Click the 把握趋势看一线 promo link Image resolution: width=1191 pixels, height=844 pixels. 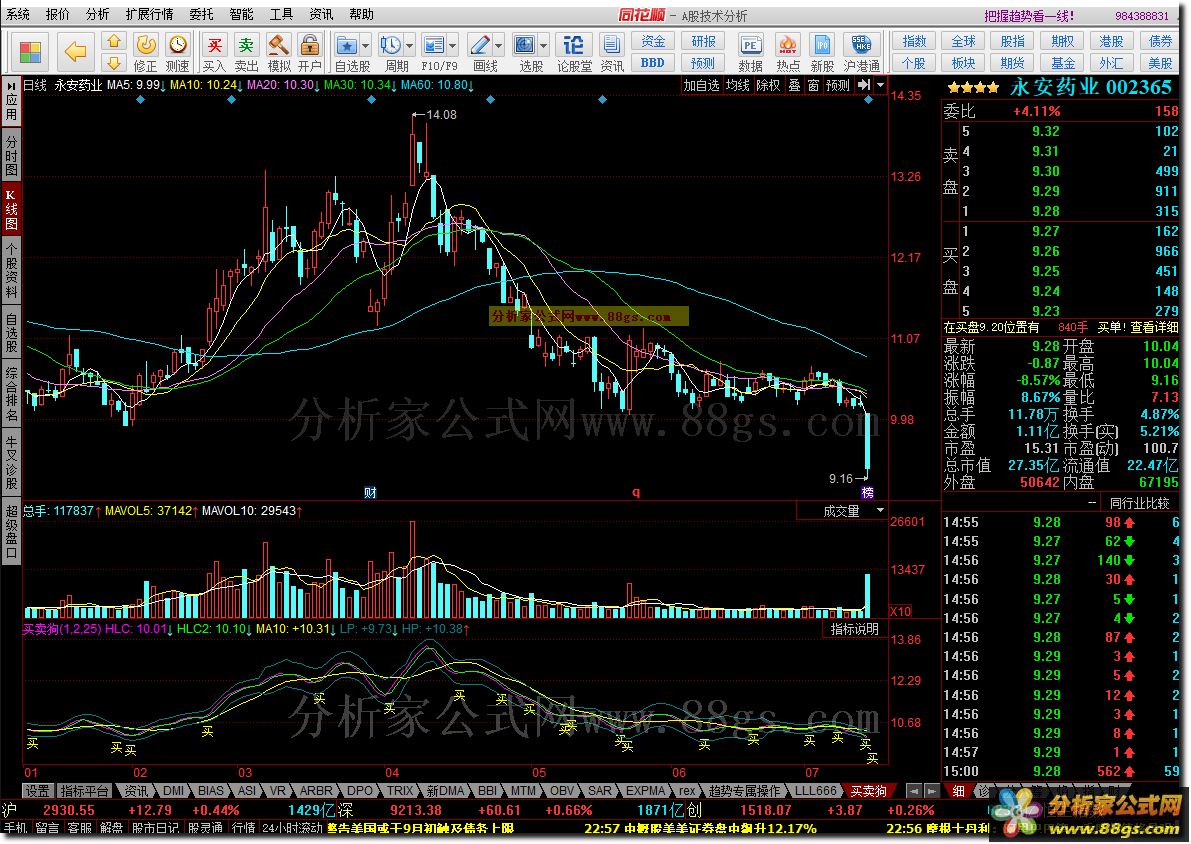click(x=1029, y=15)
